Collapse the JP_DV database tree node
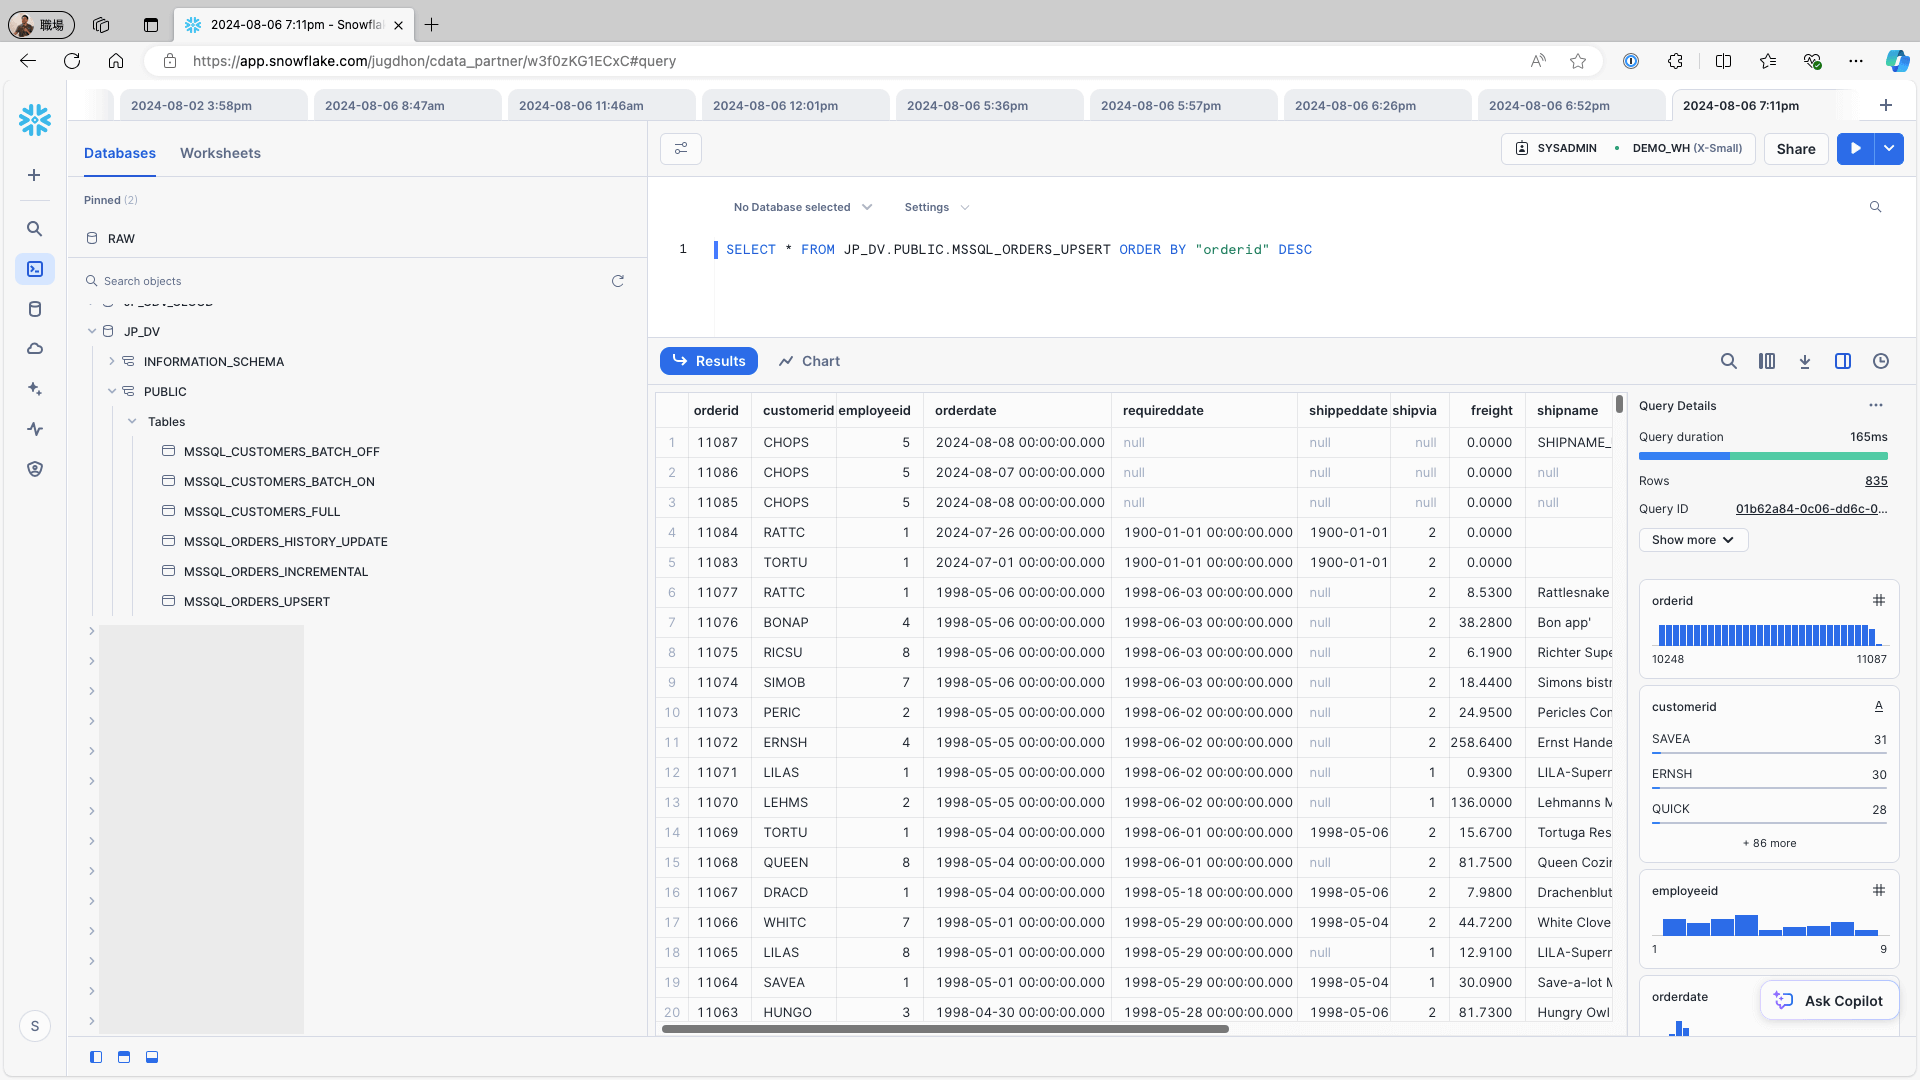Viewport: 1920px width, 1080px height. point(92,331)
